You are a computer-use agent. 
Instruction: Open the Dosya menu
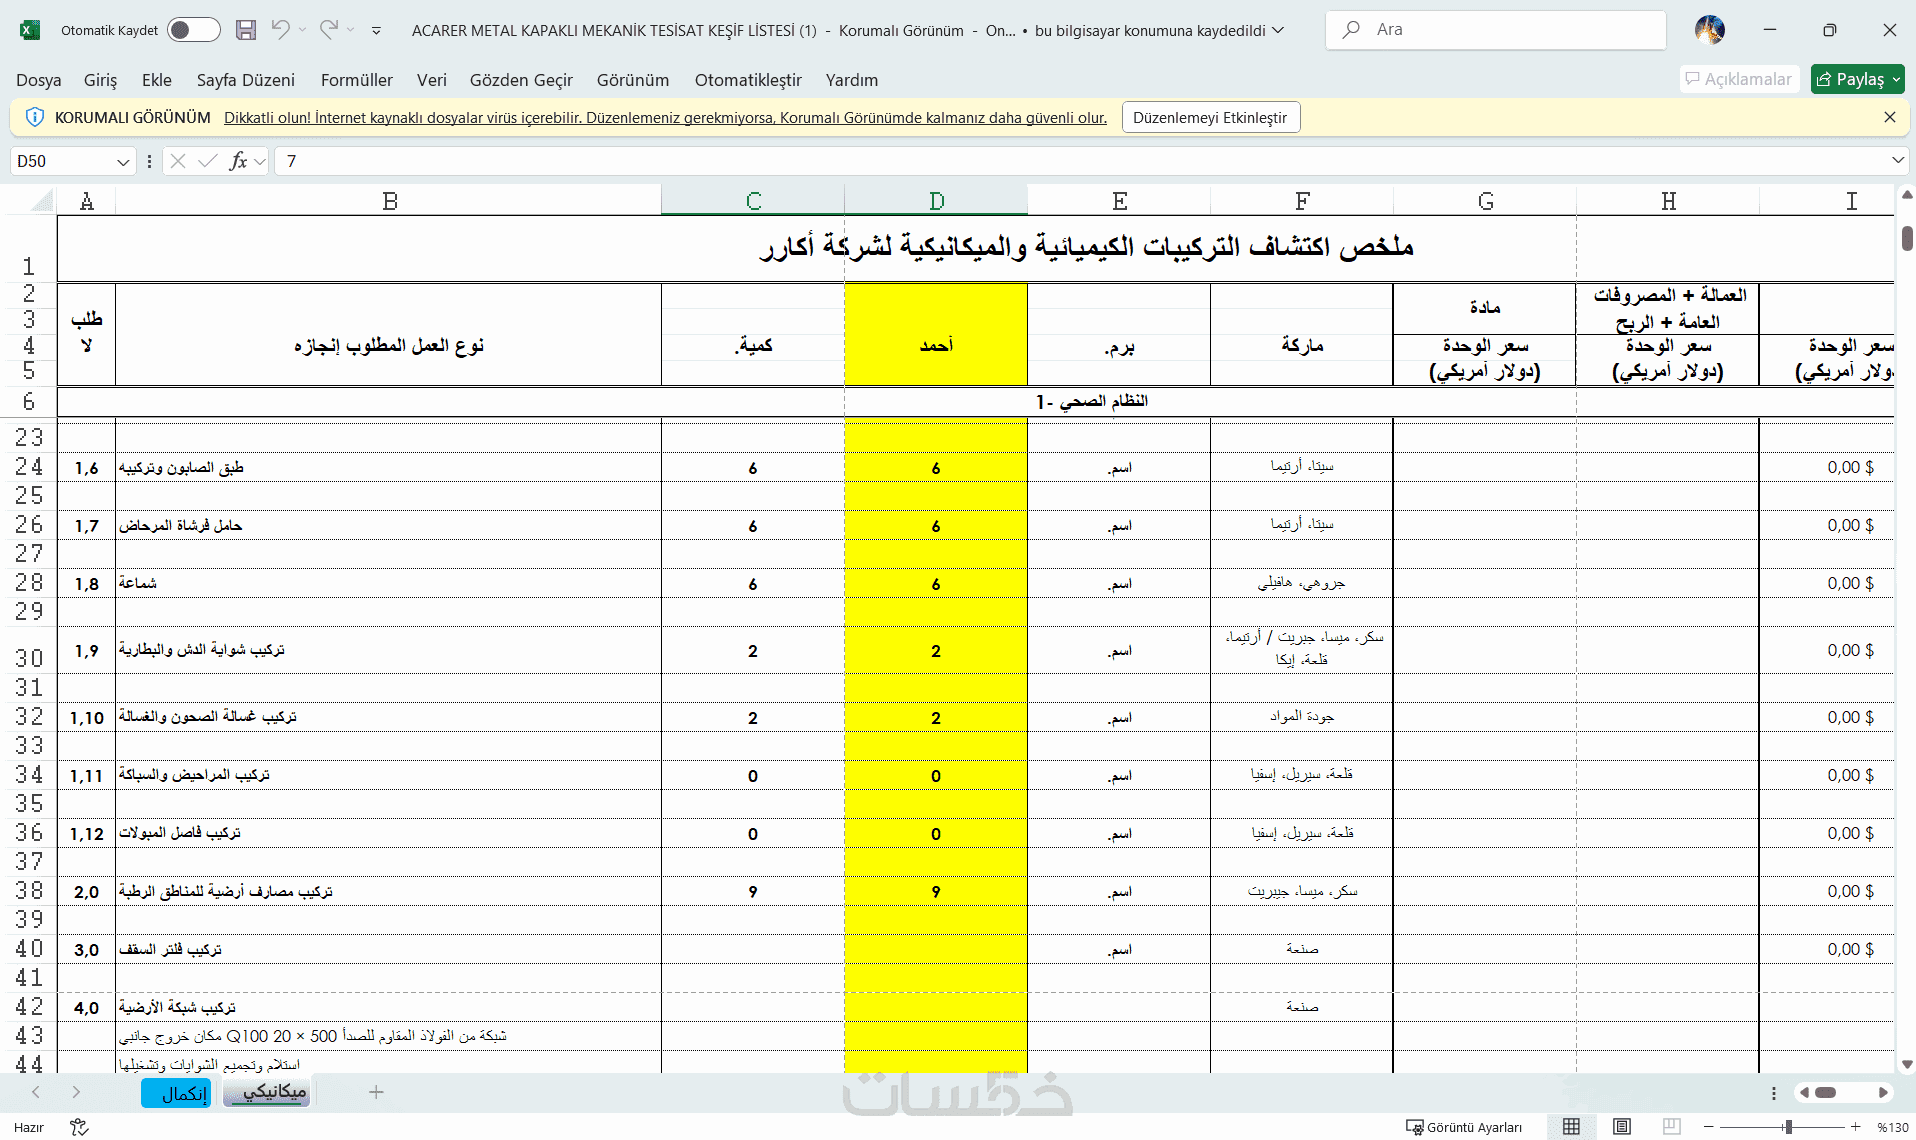pos(39,80)
